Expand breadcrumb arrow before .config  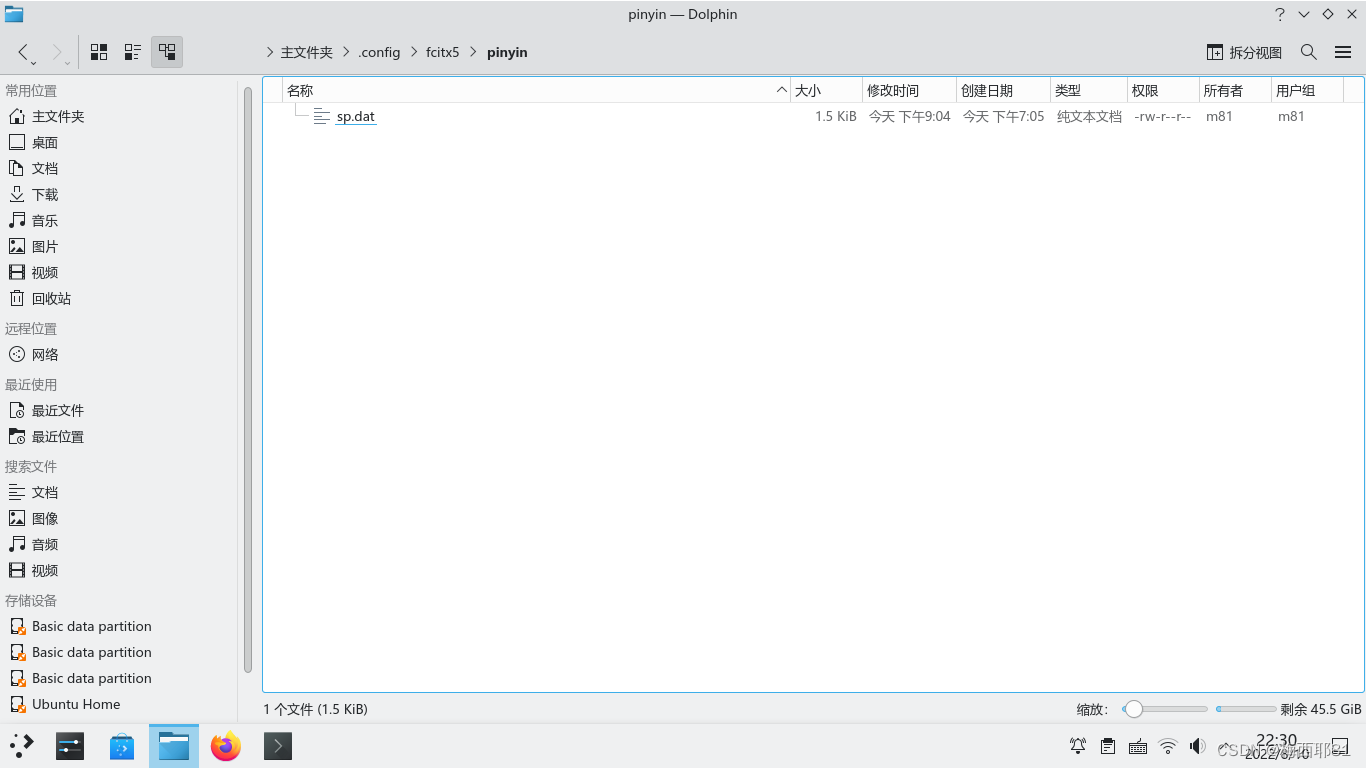coord(346,52)
